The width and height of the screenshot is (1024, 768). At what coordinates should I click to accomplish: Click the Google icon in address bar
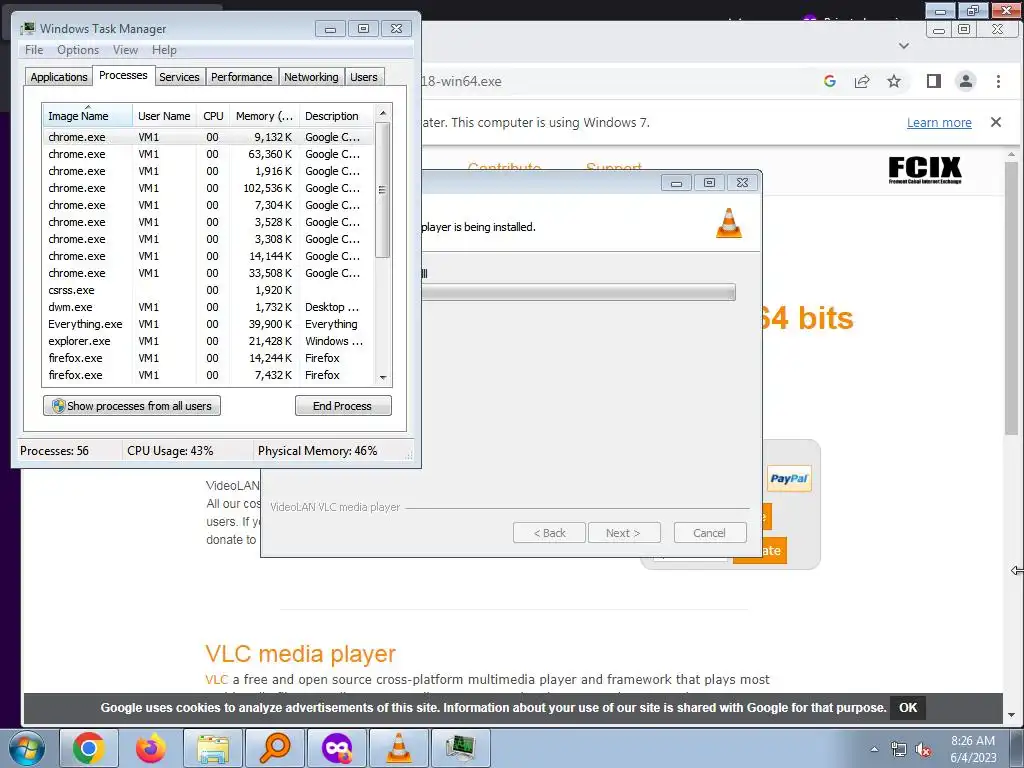[830, 81]
